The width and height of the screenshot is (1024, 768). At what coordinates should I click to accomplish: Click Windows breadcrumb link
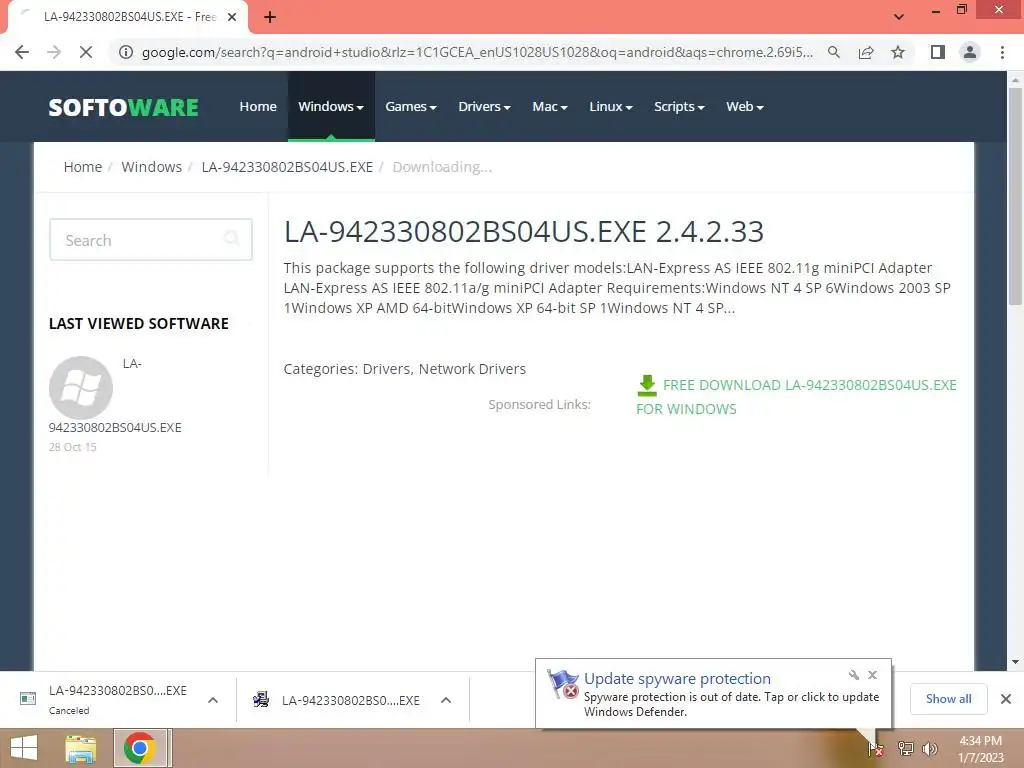[152, 167]
